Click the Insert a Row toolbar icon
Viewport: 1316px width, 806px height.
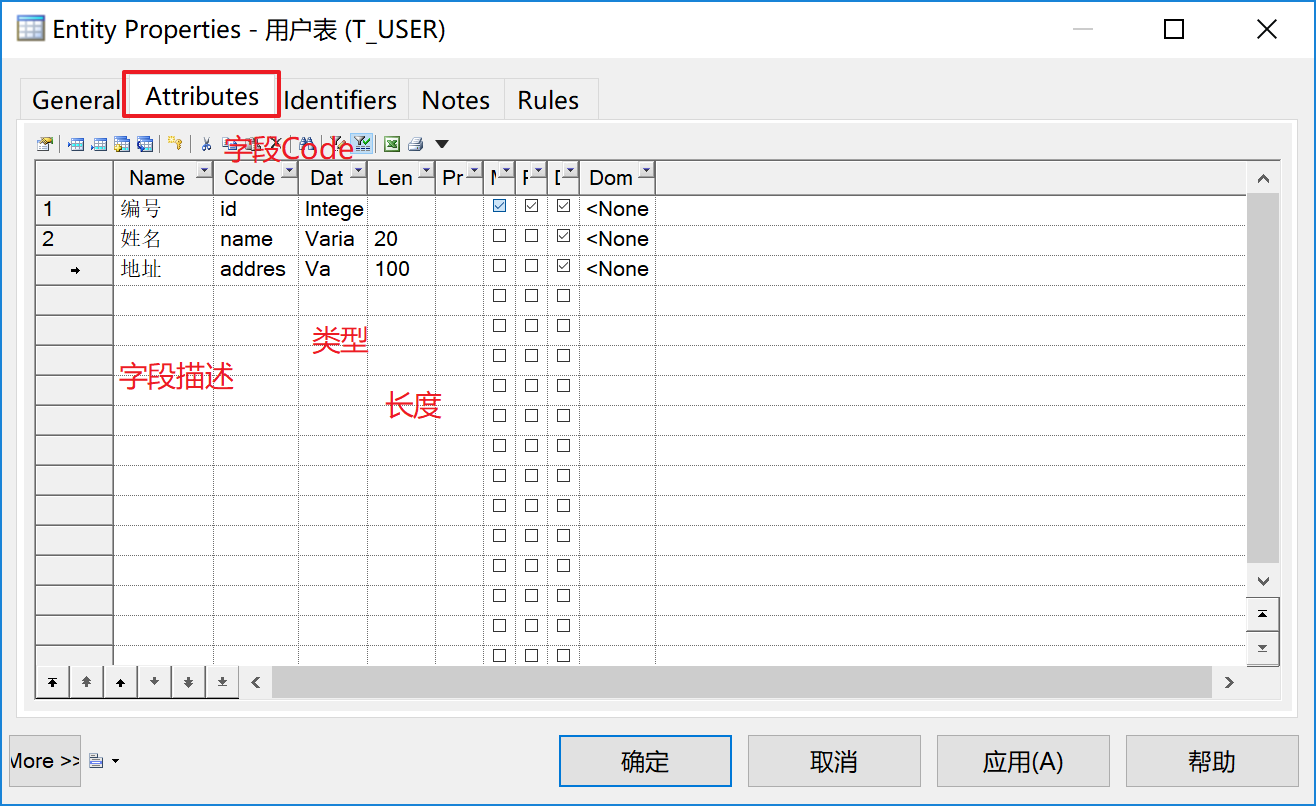pos(75,143)
